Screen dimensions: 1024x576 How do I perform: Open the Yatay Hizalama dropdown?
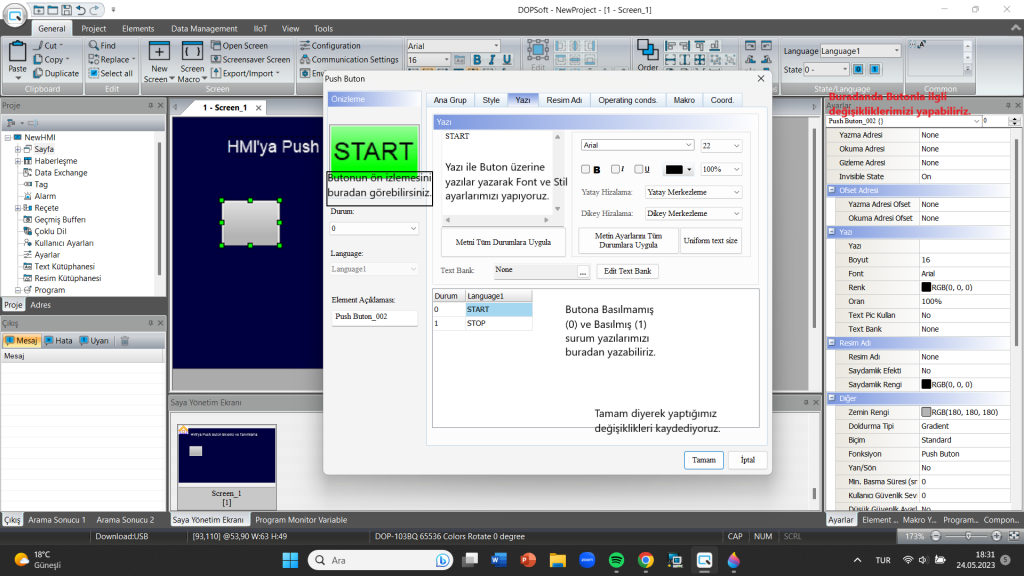pyautogui.click(x=693, y=193)
